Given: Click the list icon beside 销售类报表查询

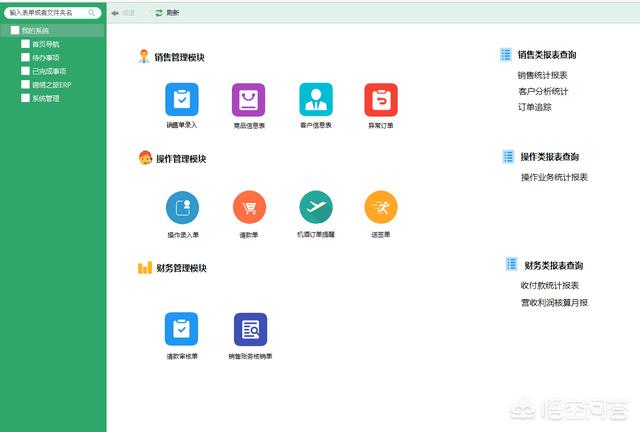Looking at the screenshot, I should (x=506, y=54).
